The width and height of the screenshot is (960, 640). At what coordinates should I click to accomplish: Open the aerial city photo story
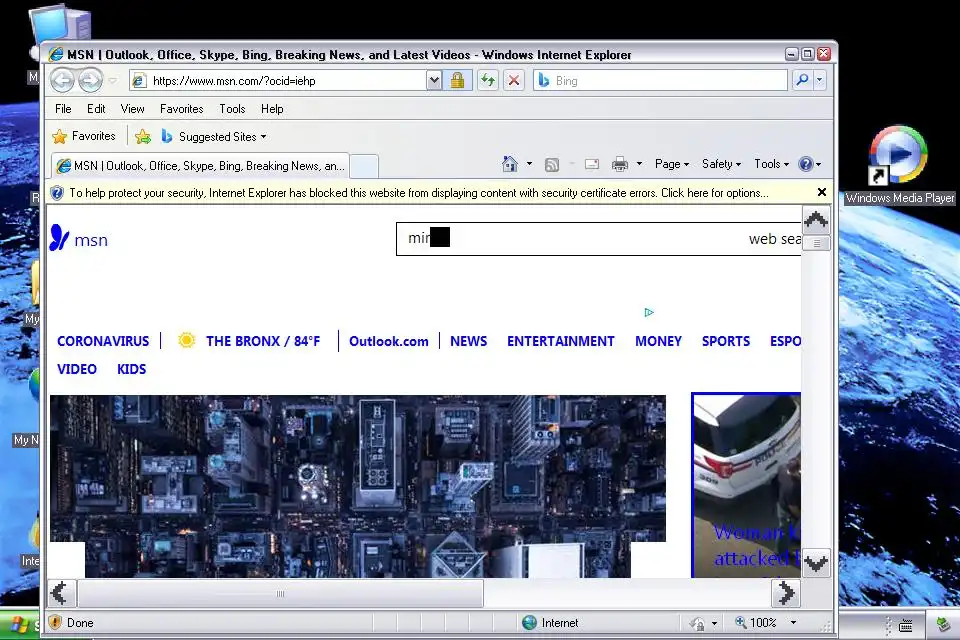click(358, 486)
